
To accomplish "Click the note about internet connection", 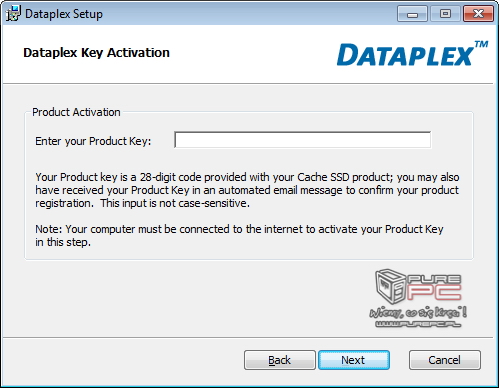I will (x=239, y=235).
